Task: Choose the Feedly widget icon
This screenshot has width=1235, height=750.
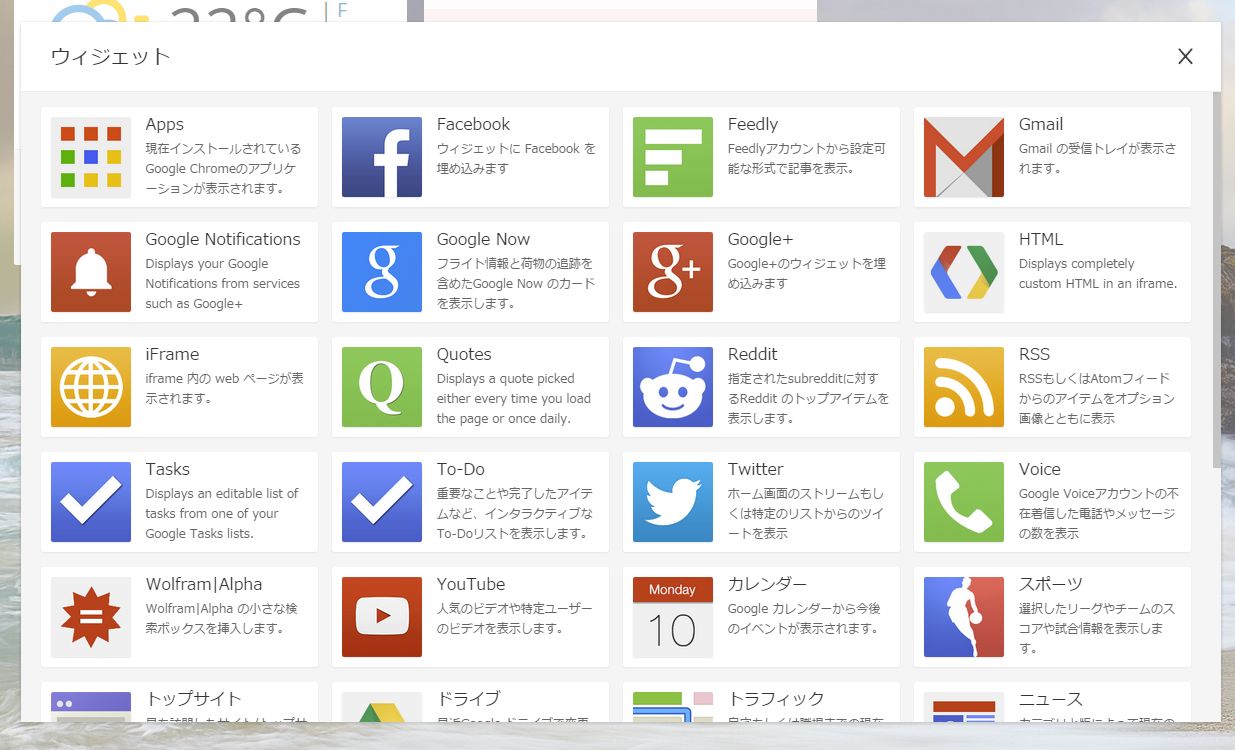Action: 673,157
